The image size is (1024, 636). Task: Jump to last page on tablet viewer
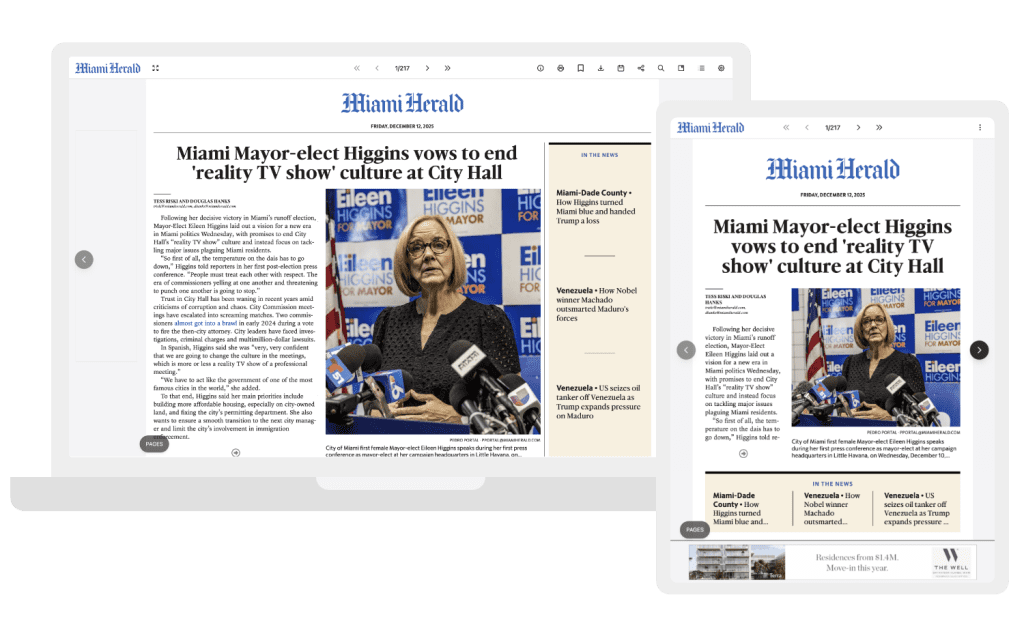(x=879, y=127)
